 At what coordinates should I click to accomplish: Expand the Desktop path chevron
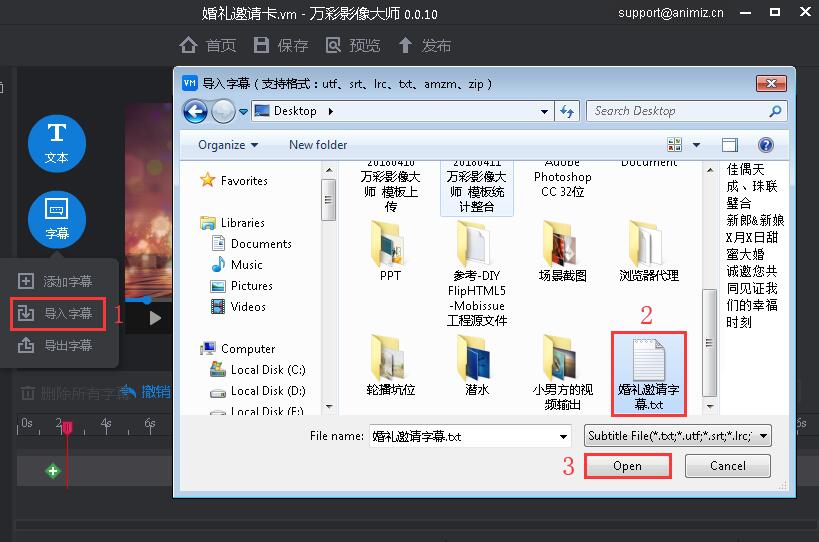click(x=331, y=111)
